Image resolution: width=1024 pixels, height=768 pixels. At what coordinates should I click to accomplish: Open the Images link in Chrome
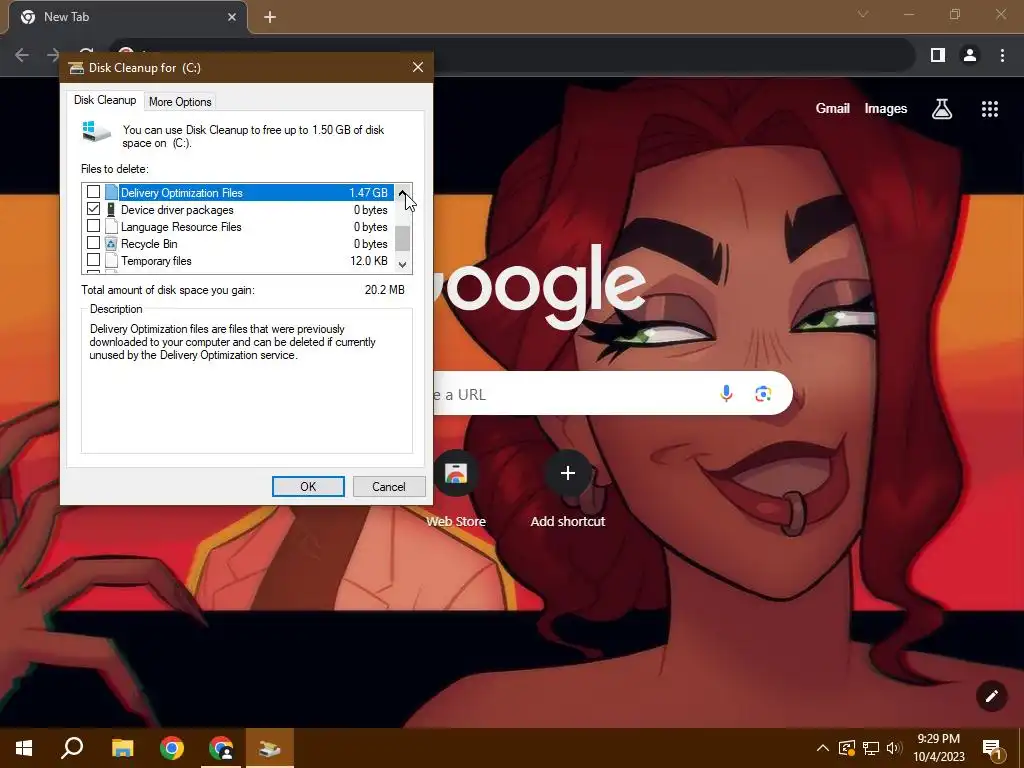click(x=886, y=108)
